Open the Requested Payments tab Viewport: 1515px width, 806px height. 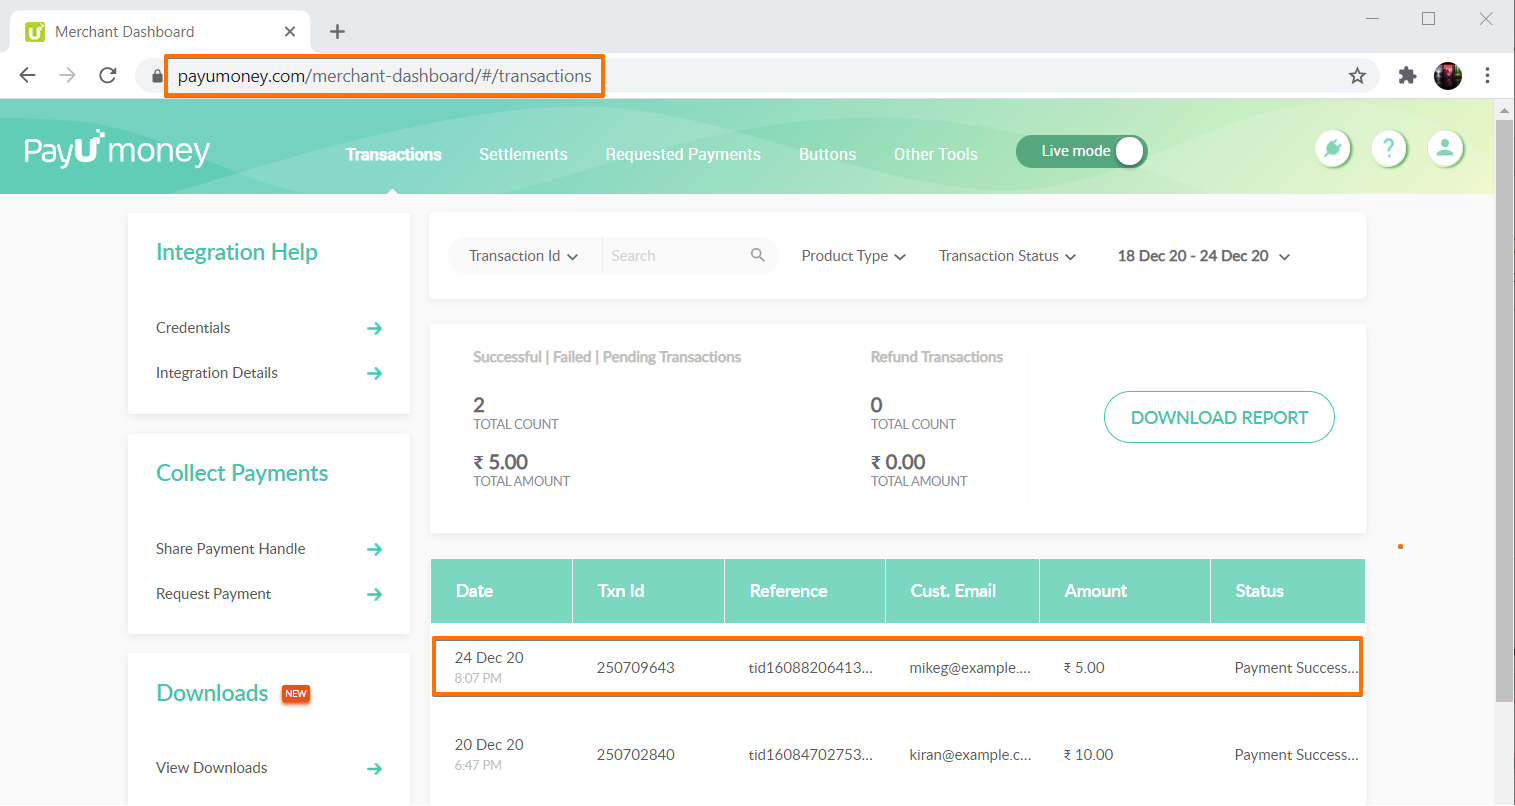click(x=683, y=154)
